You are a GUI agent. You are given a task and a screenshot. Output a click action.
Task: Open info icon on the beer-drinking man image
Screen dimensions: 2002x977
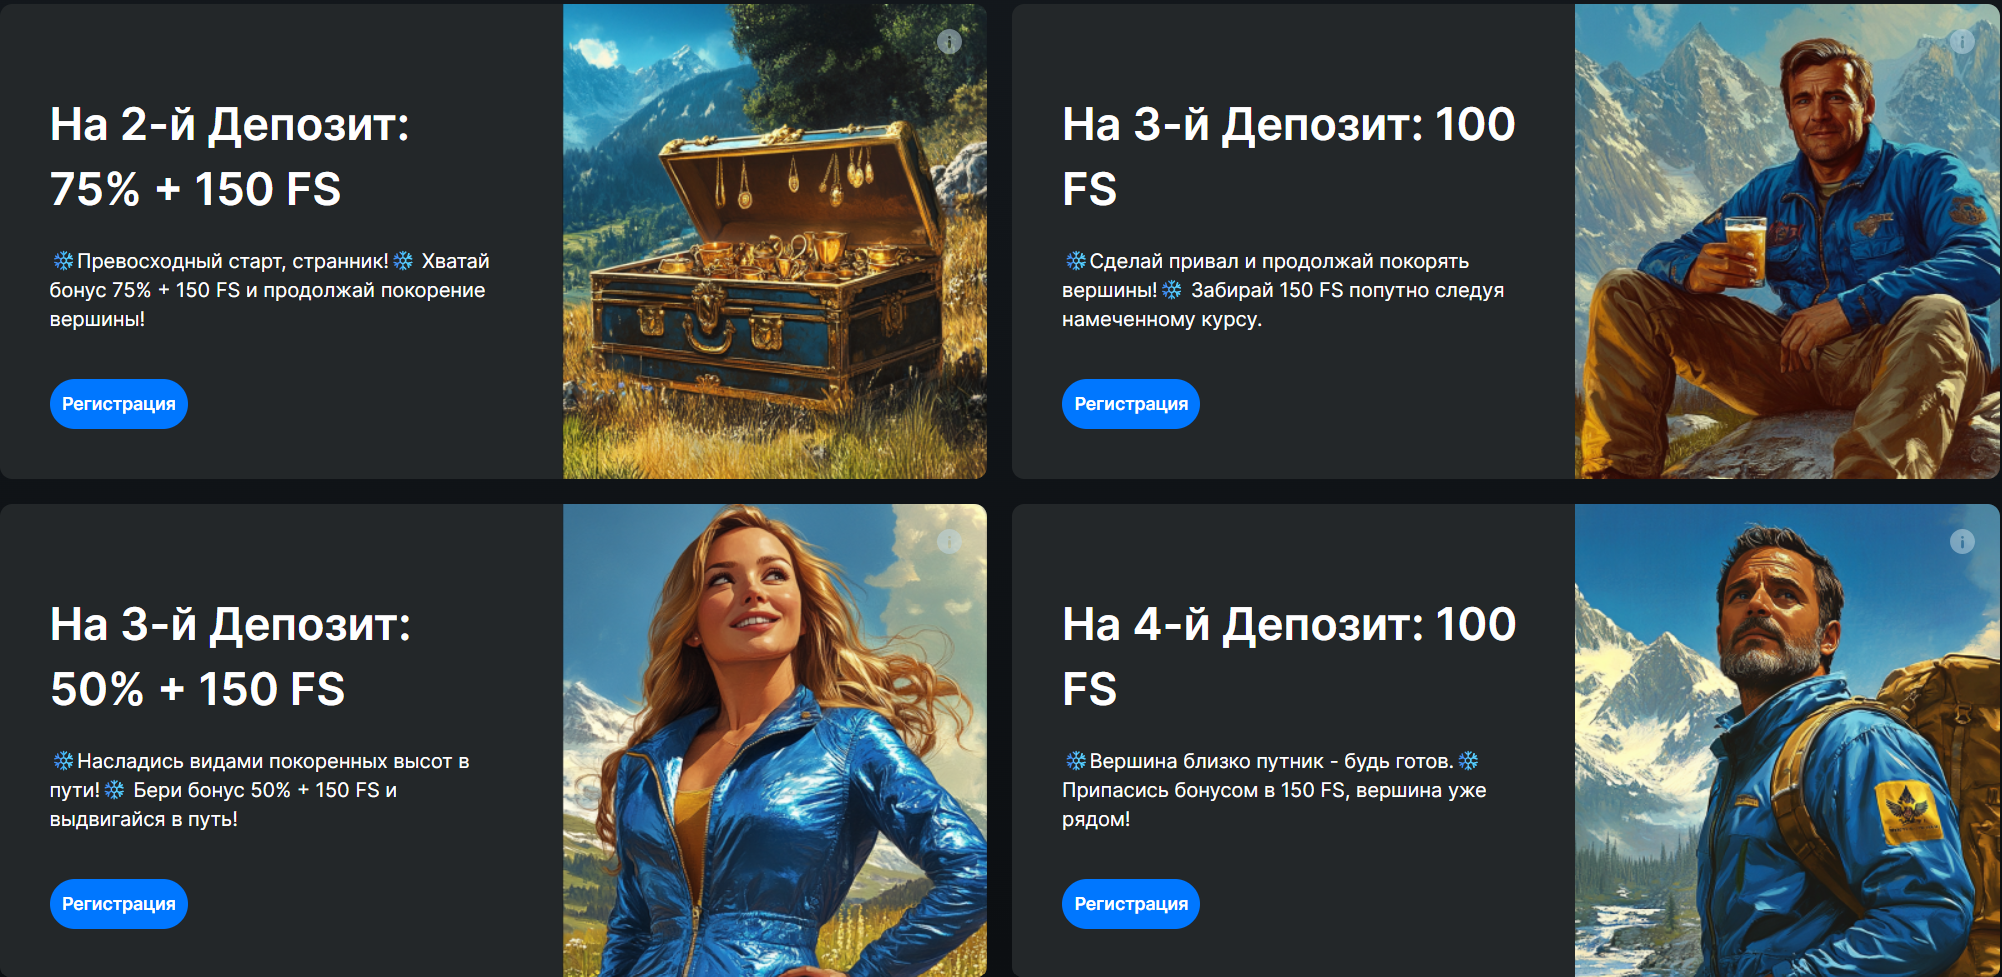pyautogui.click(x=1962, y=41)
